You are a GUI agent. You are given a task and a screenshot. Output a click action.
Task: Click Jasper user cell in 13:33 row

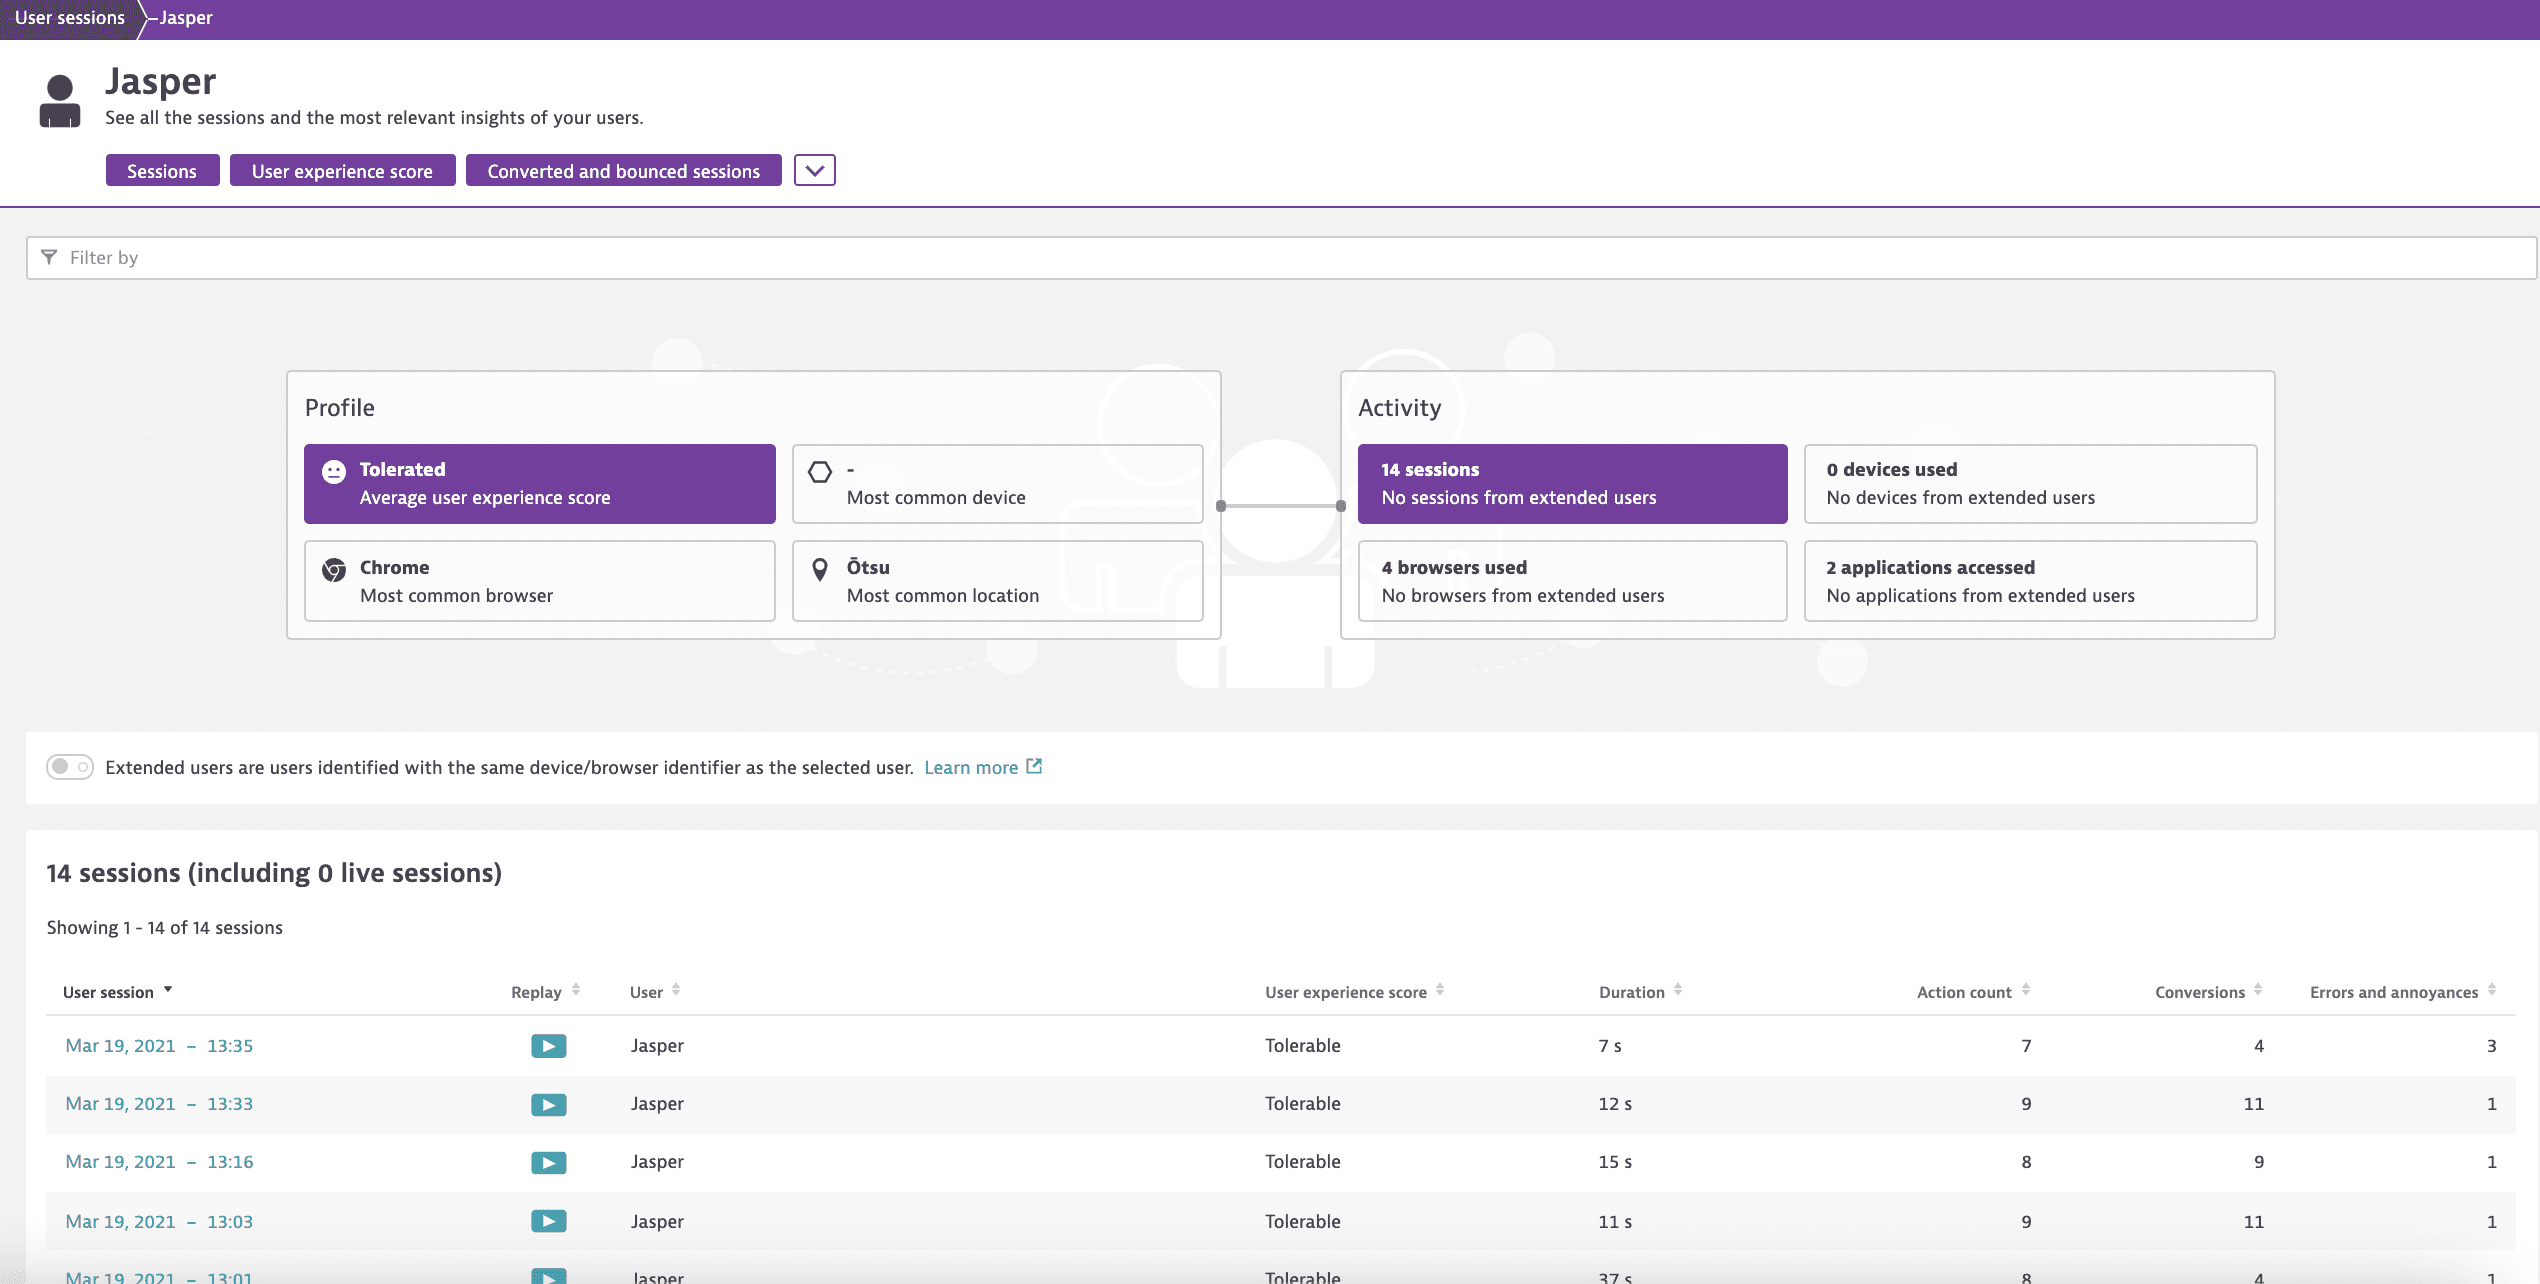point(657,1104)
